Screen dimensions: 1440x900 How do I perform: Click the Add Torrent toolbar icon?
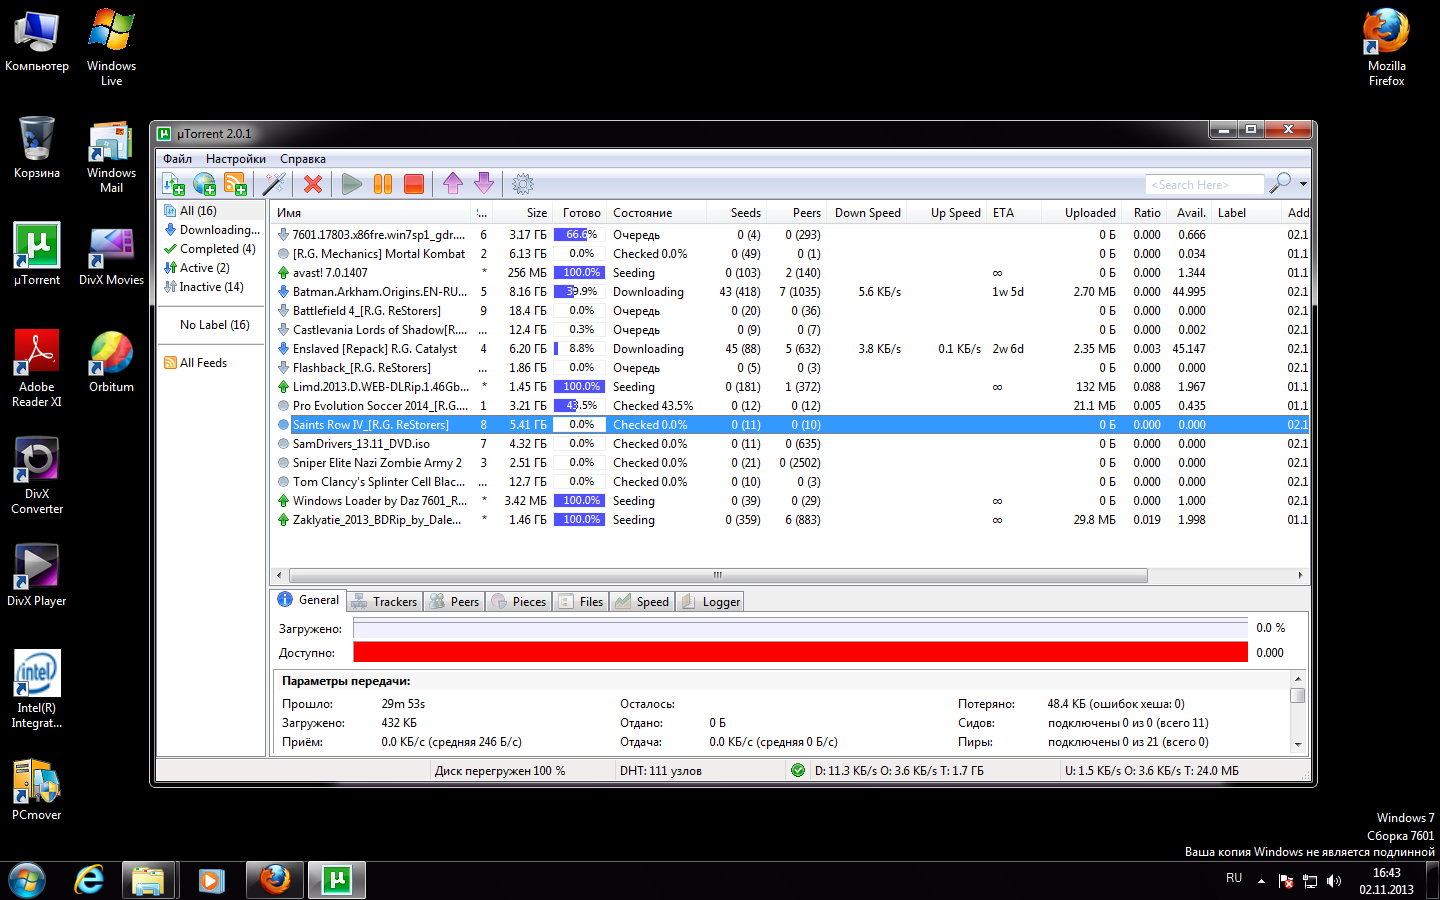173,184
